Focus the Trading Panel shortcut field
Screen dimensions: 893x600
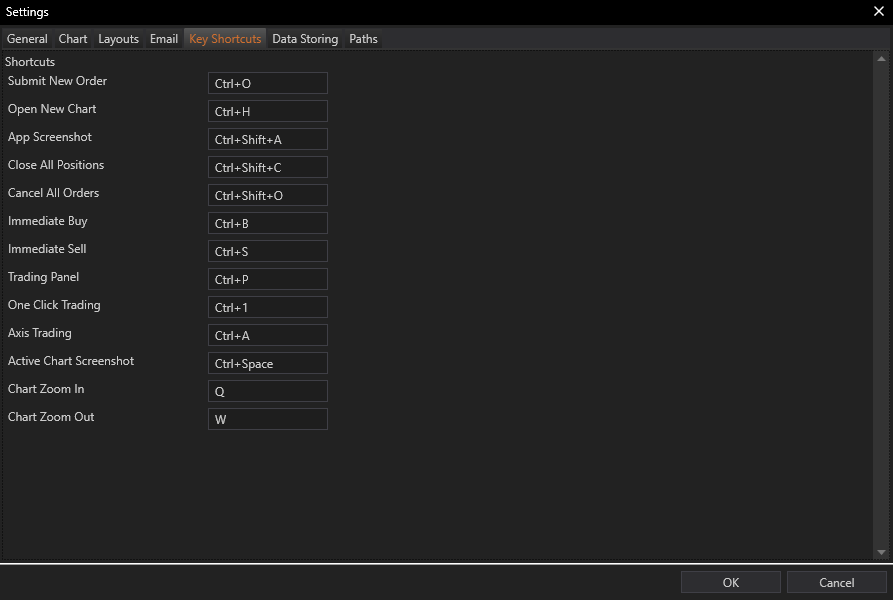[x=267, y=279]
